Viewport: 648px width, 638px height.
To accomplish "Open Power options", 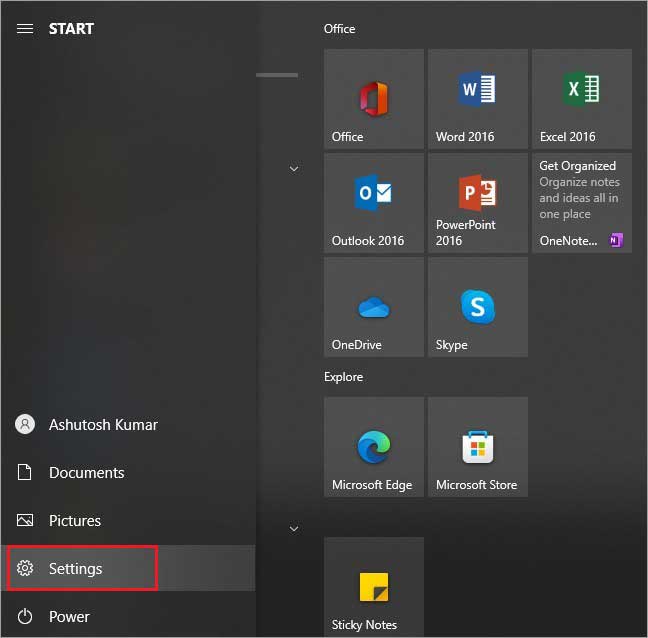I will [128, 617].
